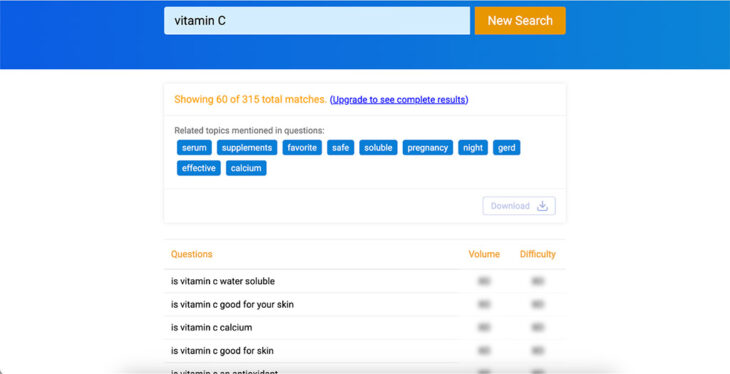The image size is (730, 374).
Task: Click 'Showing 60 of 315 total matches' text
Action: tap(250, 99)
